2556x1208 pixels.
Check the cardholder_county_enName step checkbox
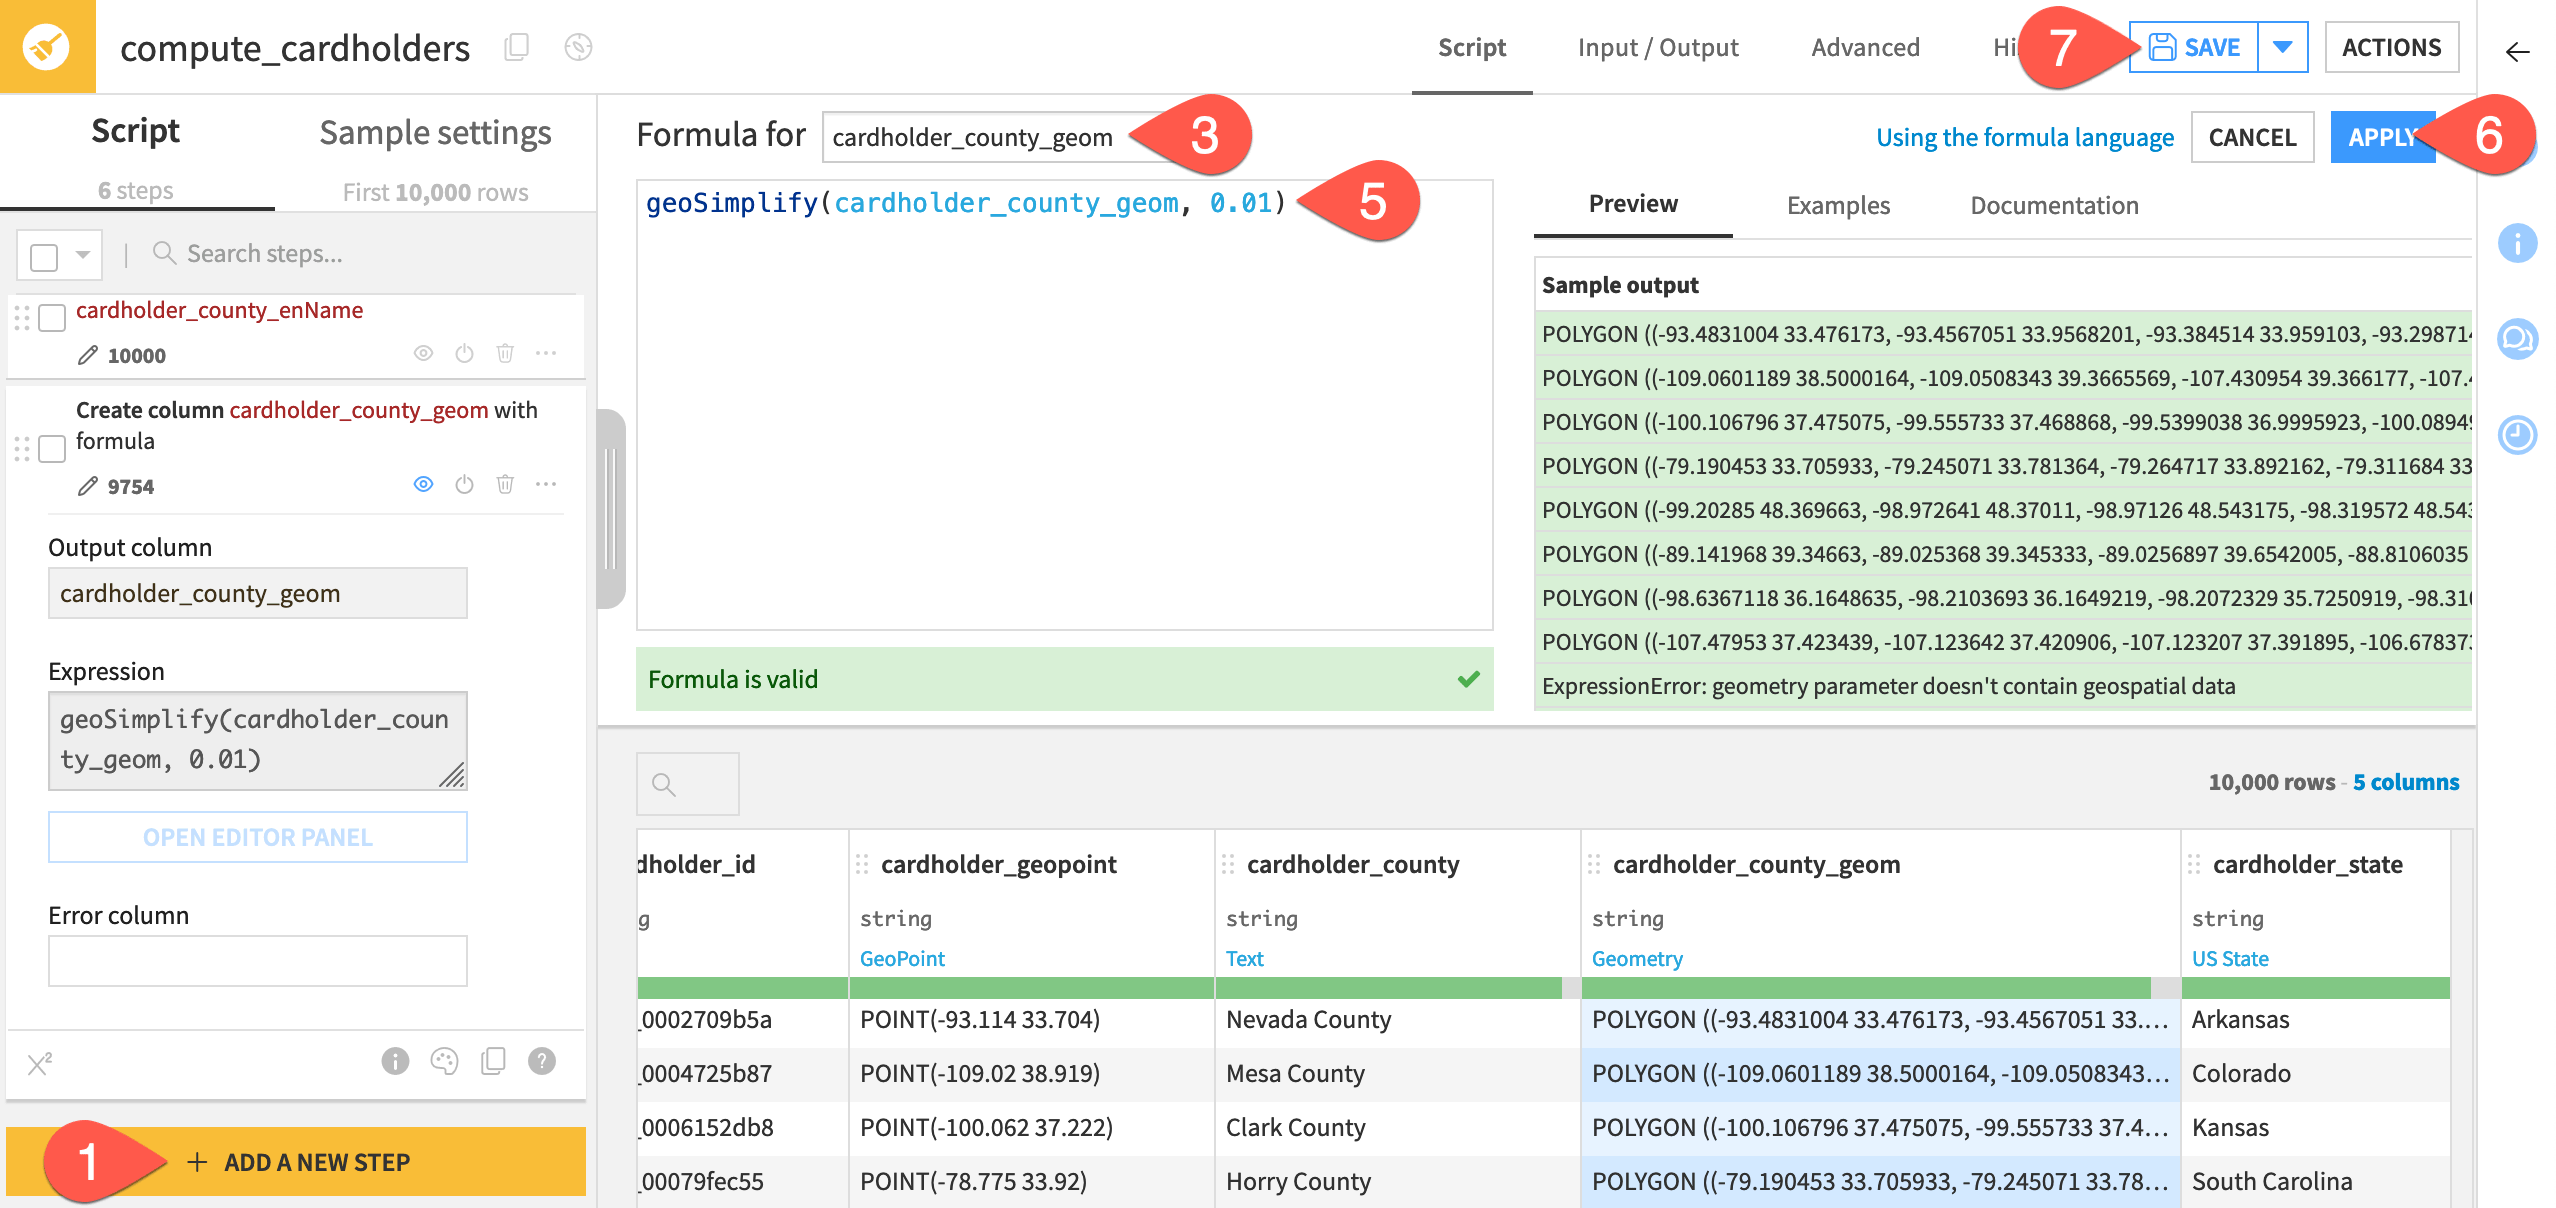(x=52, y=318)
